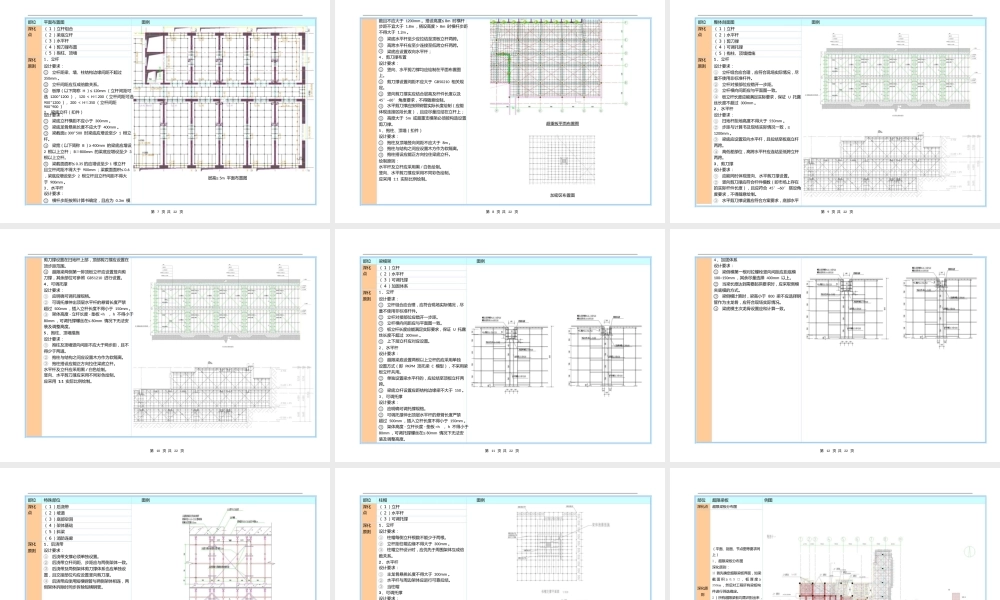Image resolution: width=1000 pixels, height=600 pixels.
Task: Click the '4、加固体系' heading on page 12
Action: 726,260
